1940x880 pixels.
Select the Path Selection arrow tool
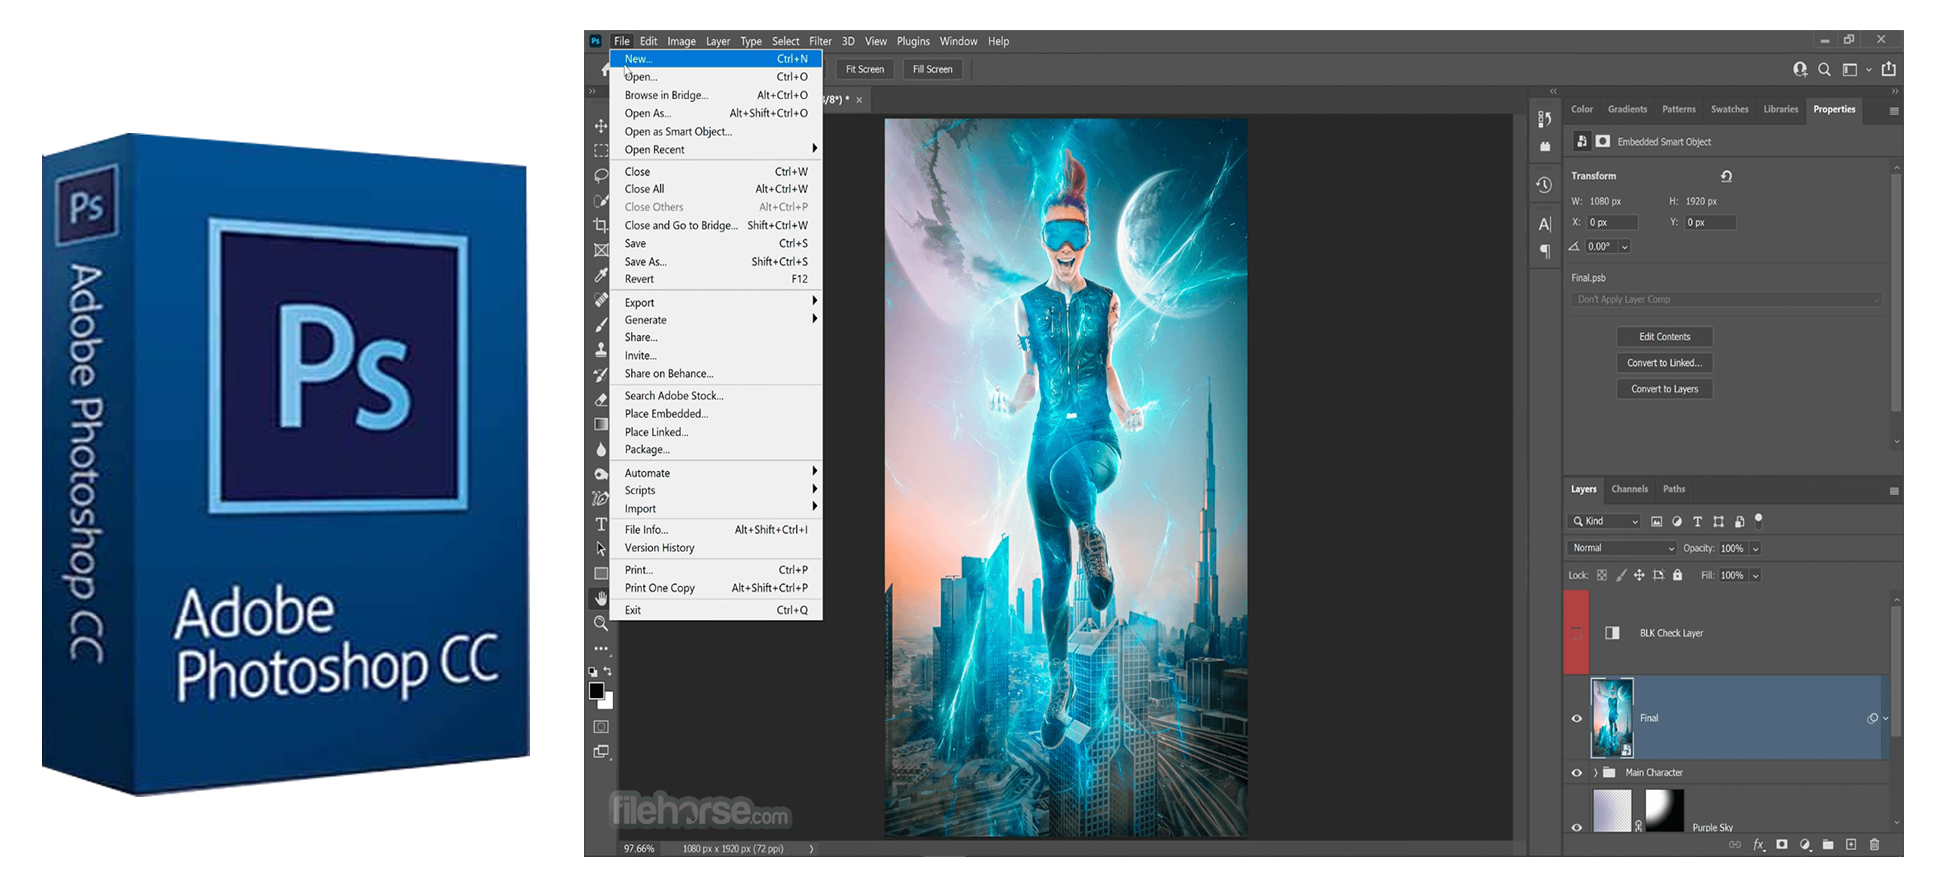601,549
